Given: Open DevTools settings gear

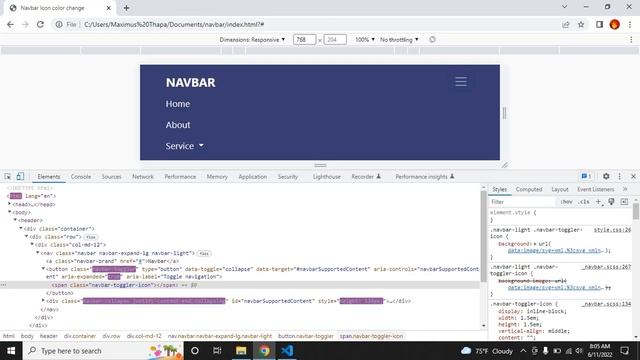Looking at the screenshot, I should point(606,176).
